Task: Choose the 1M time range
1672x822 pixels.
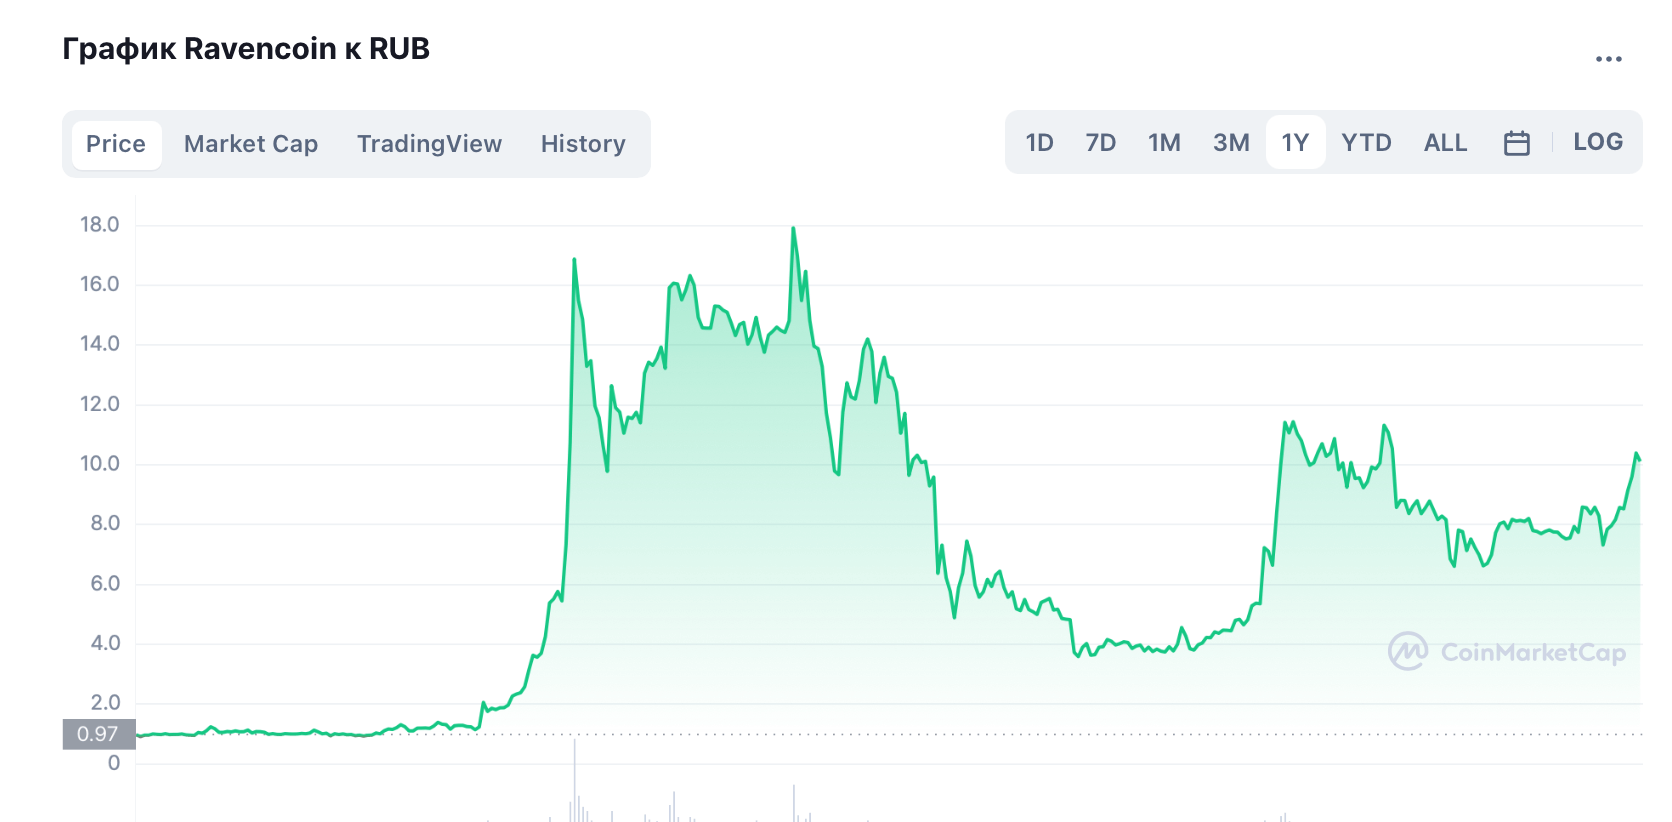Action: [x=1164, y=143]
